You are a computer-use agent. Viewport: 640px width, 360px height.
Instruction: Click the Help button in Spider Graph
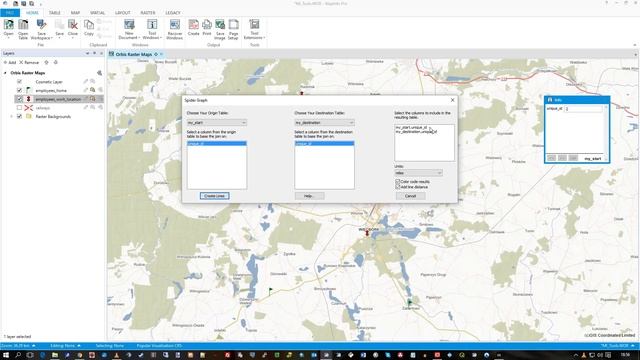click(x=309, y=196)
